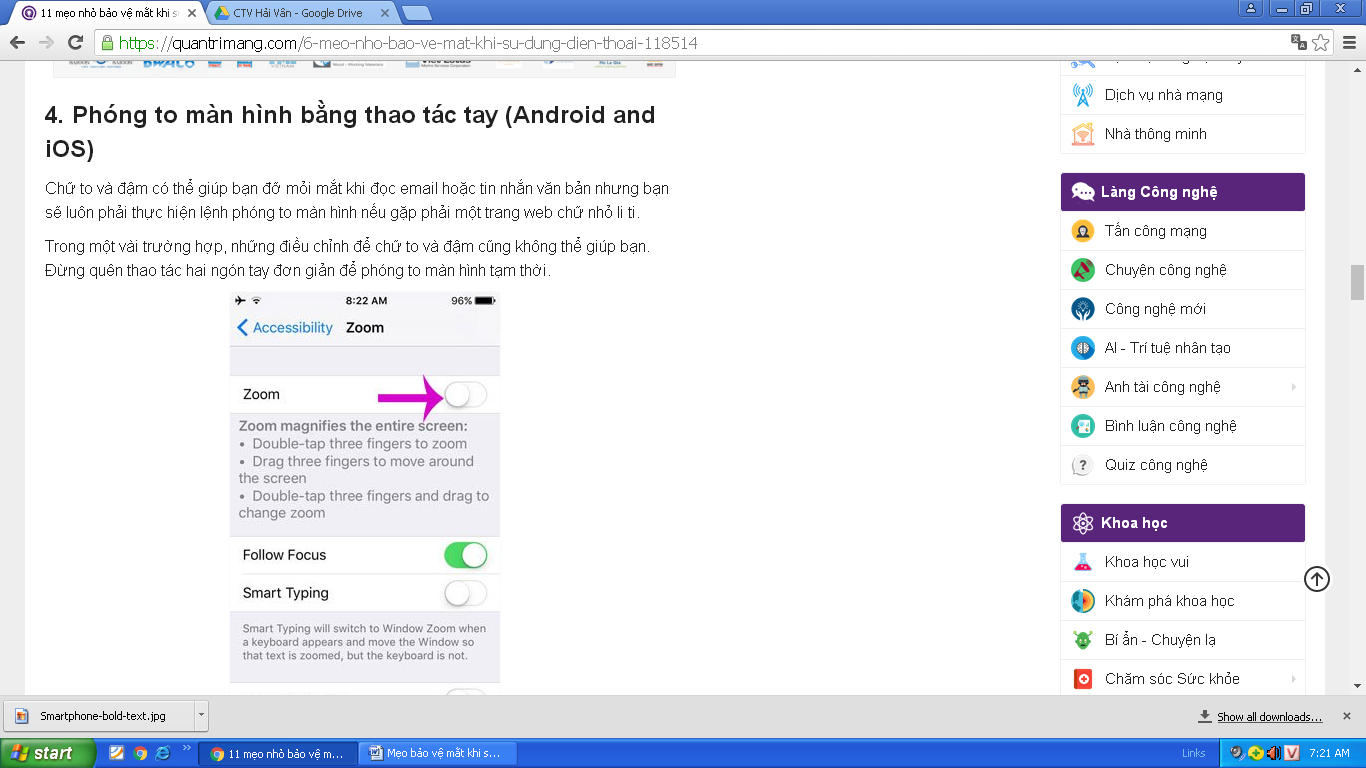Open the Dịch vụ nhà mạng link

(x=1163, y=95)
